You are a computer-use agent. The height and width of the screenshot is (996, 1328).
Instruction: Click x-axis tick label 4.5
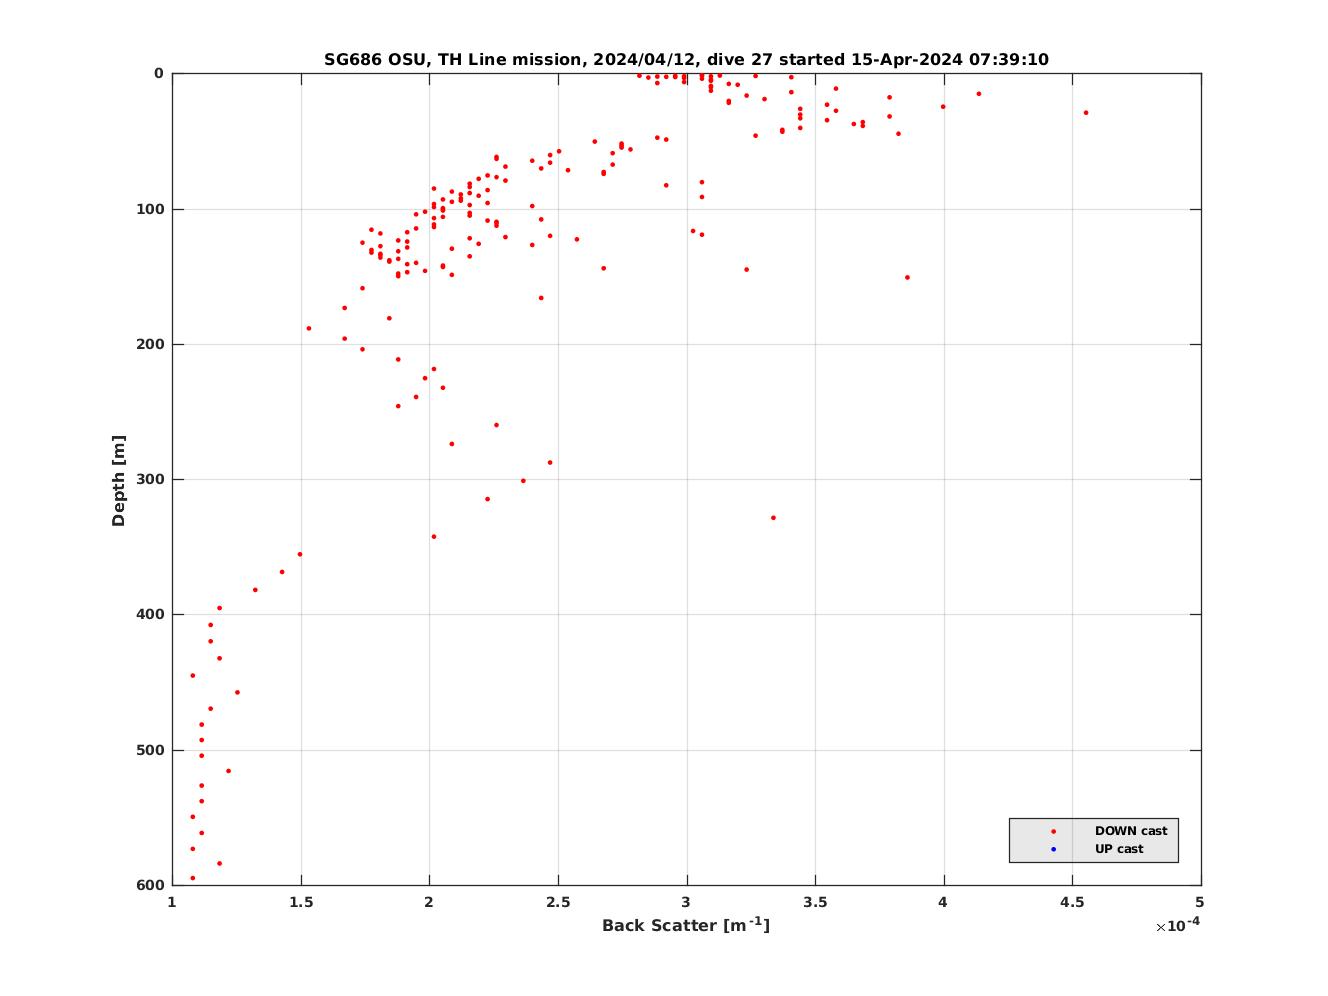click(1072, 903)
